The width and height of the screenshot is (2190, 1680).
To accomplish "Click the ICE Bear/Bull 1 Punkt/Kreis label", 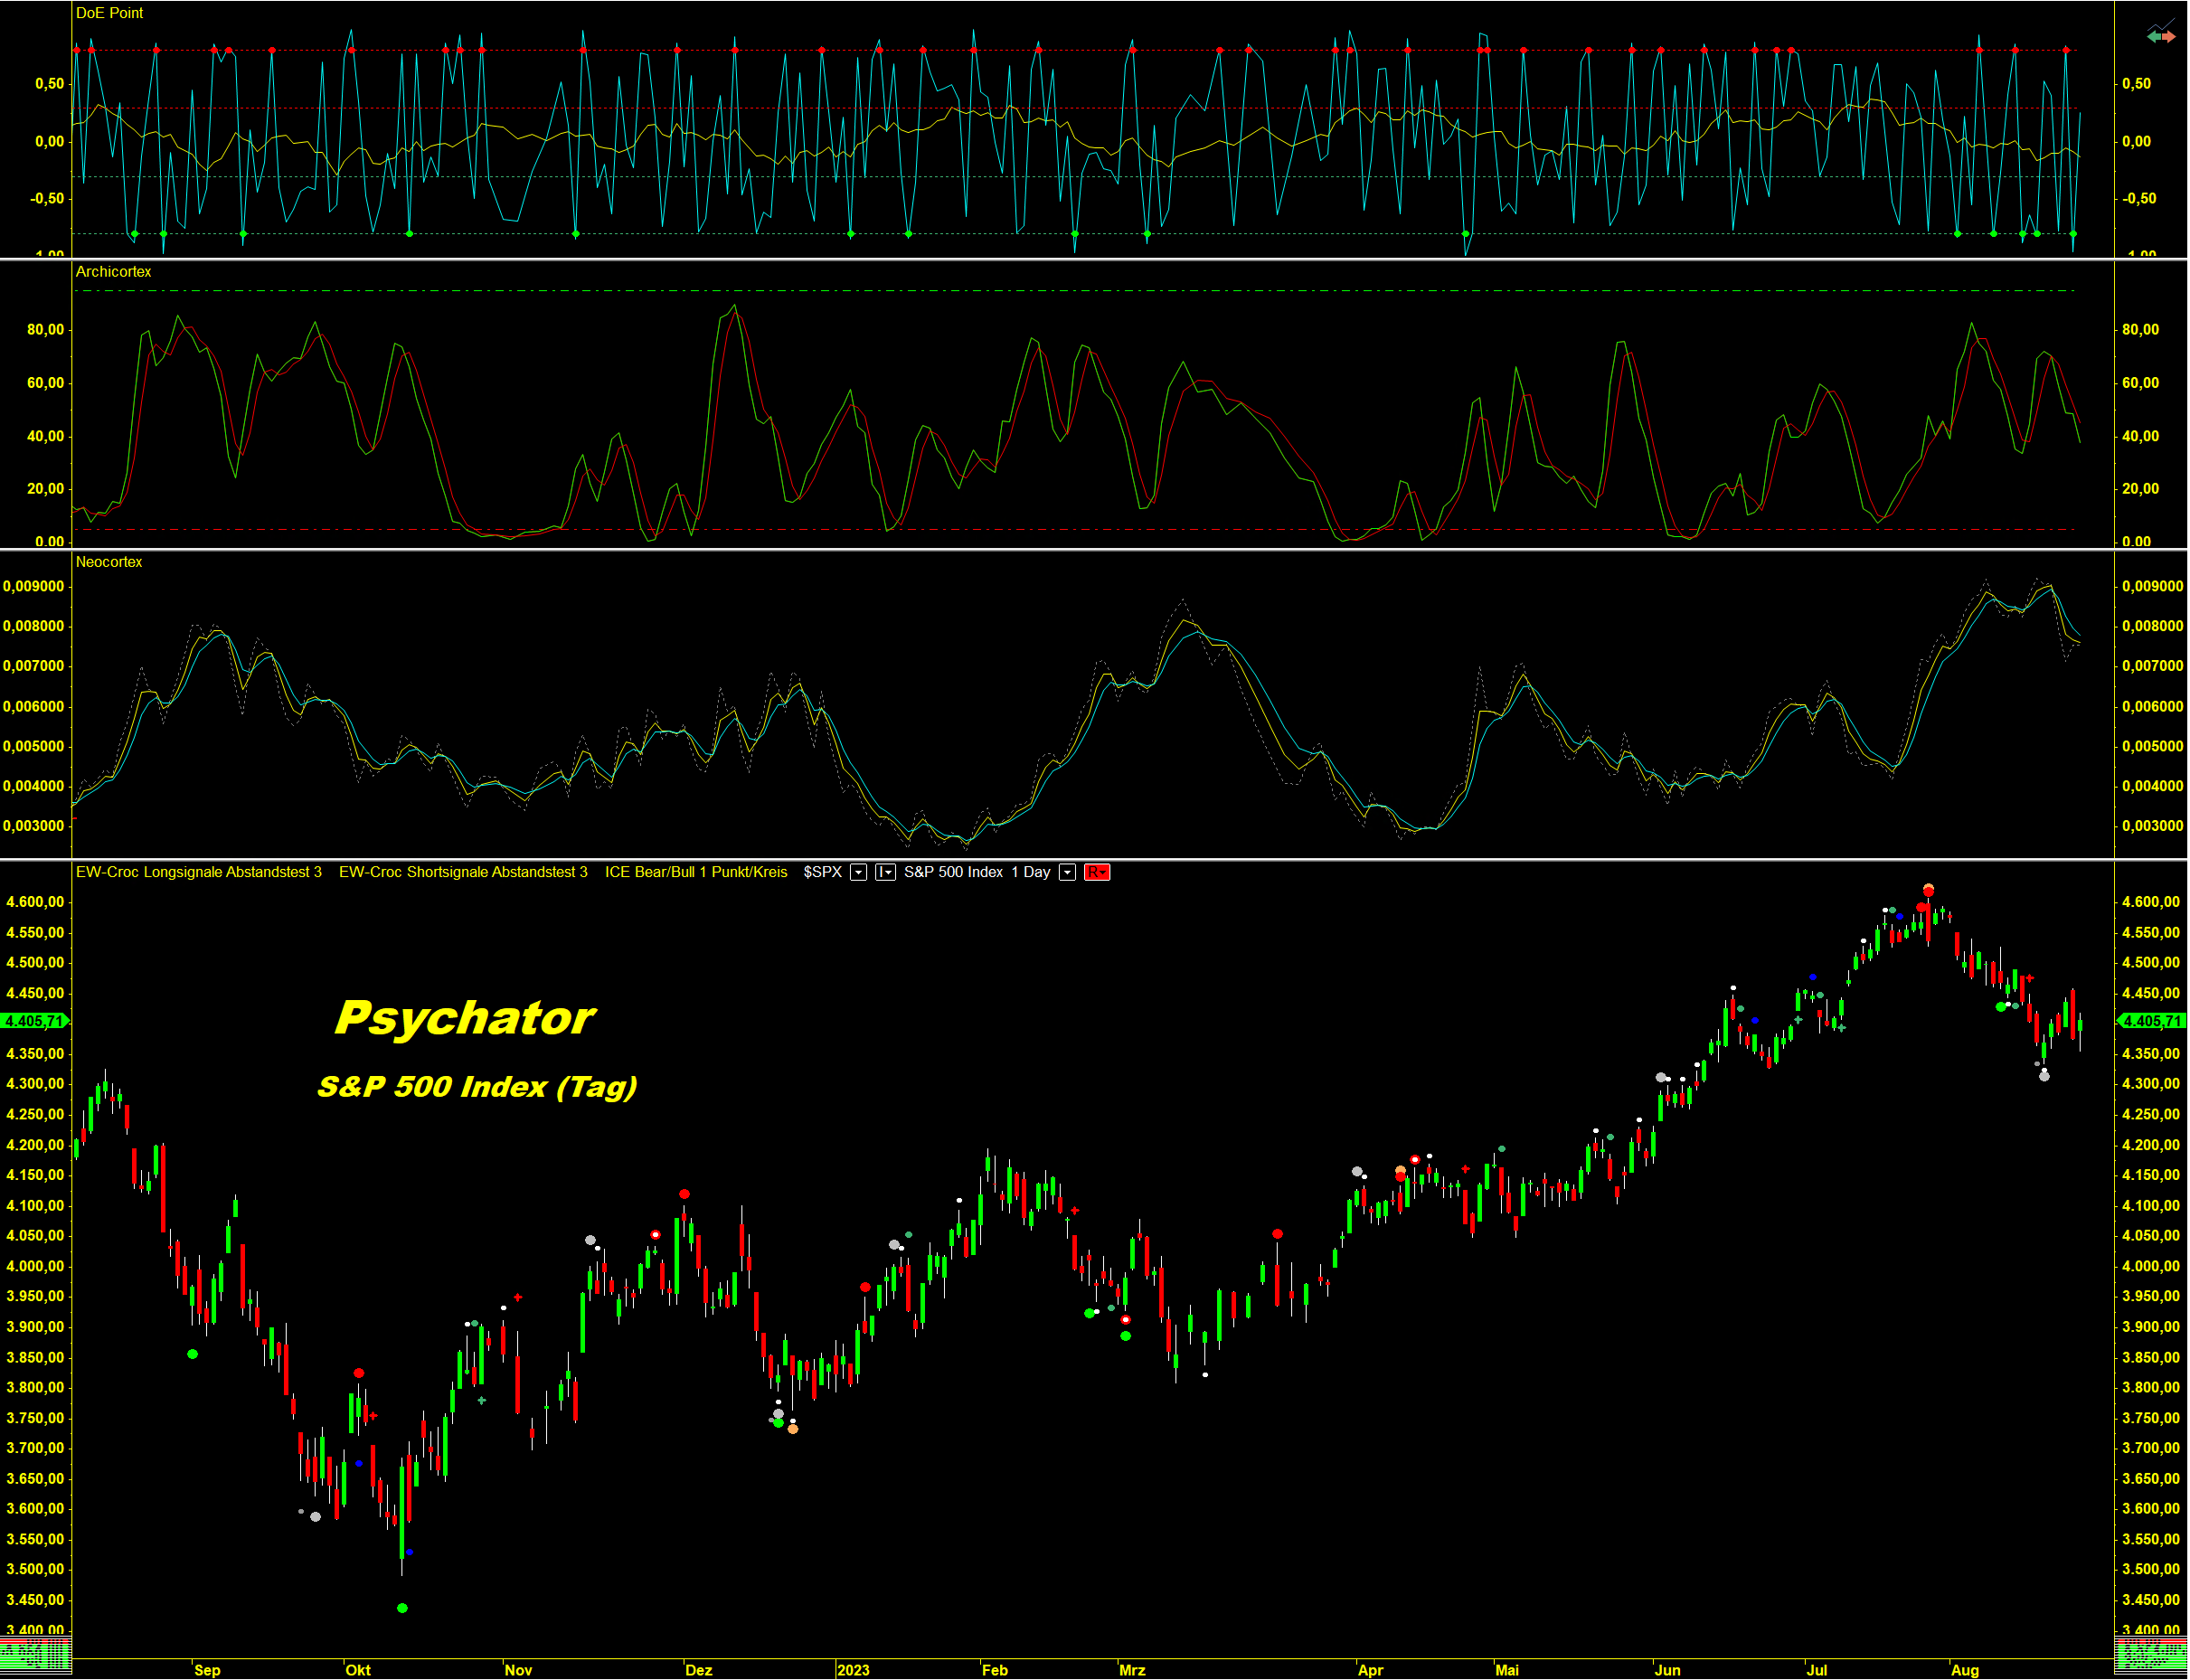I will coord(696,873).
